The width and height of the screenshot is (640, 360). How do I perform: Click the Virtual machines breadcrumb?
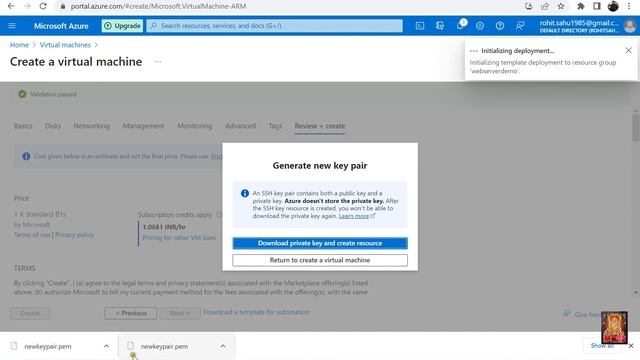click(65, 45)
